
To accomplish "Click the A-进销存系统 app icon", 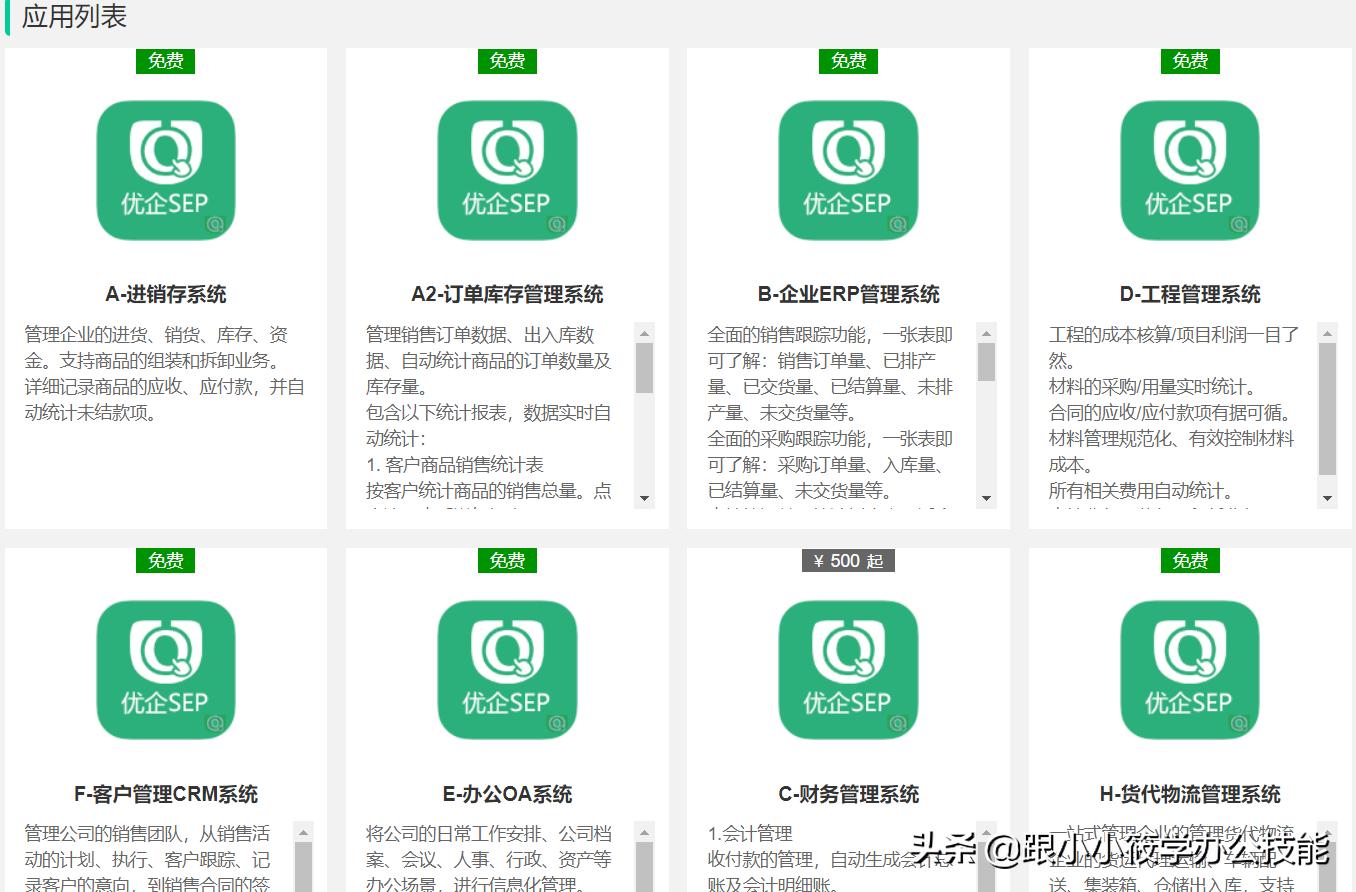I will (165, 168).
